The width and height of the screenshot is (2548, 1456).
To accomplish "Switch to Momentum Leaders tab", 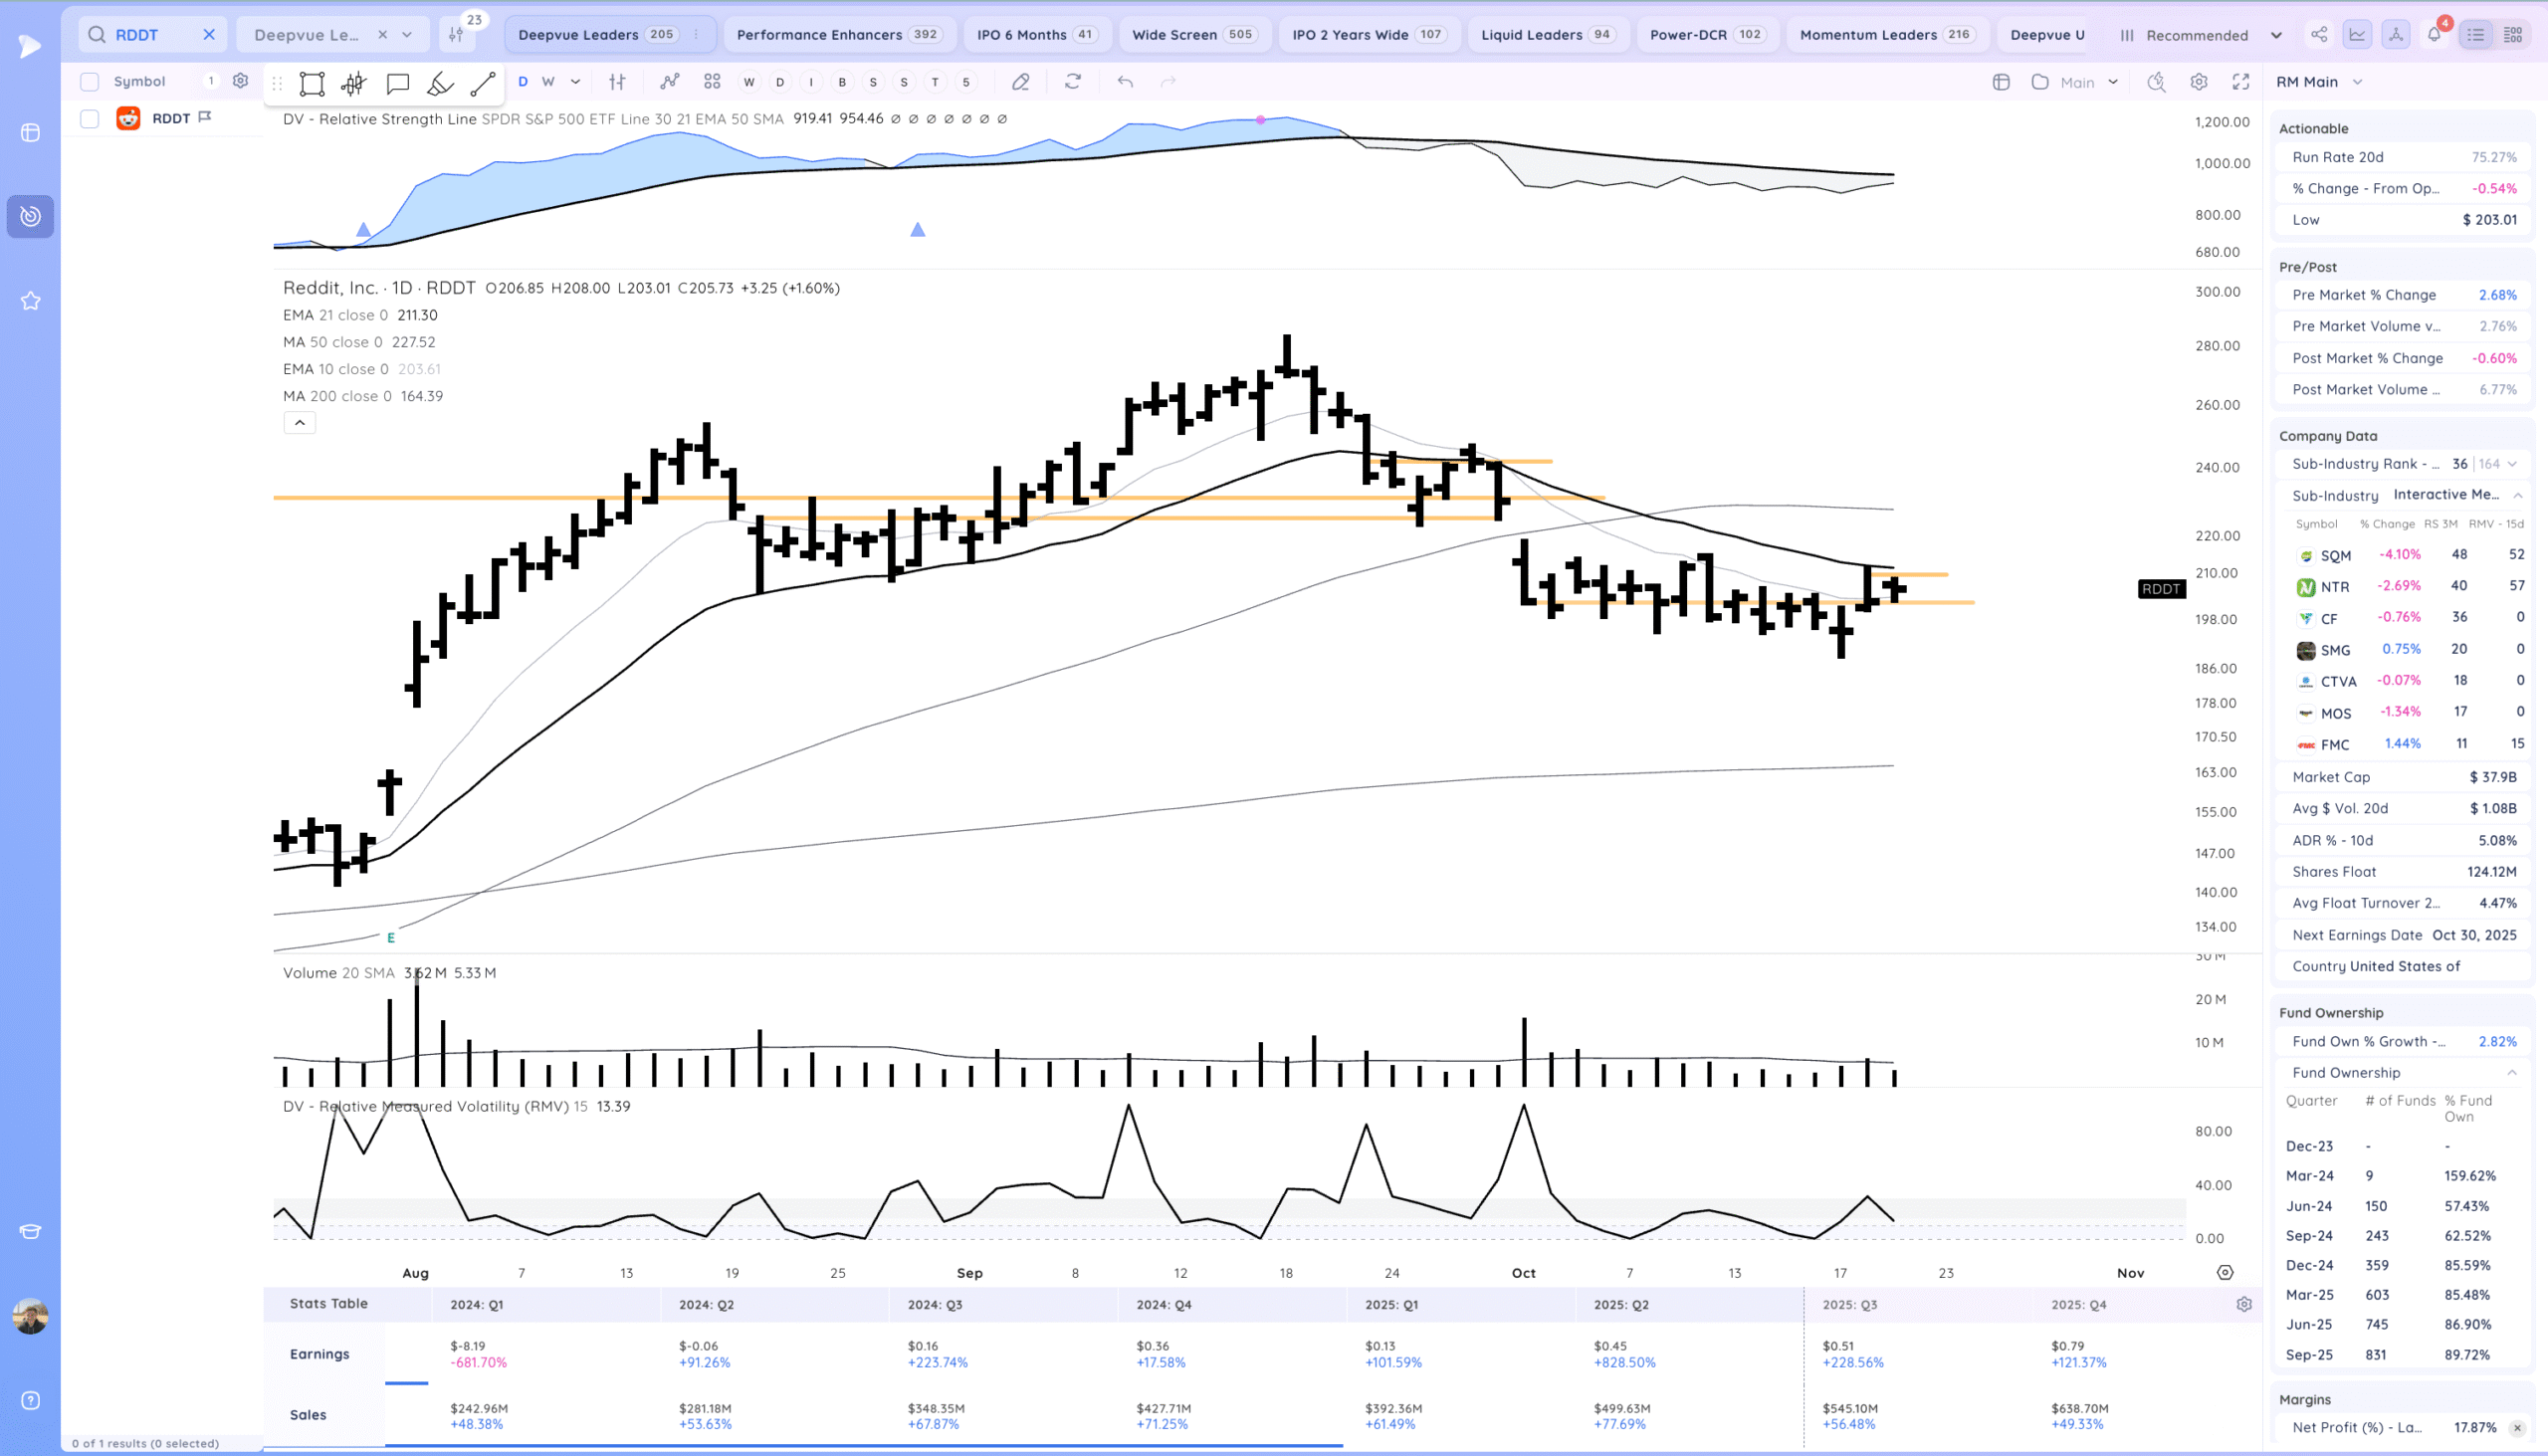I will (x=1867, y=35).
